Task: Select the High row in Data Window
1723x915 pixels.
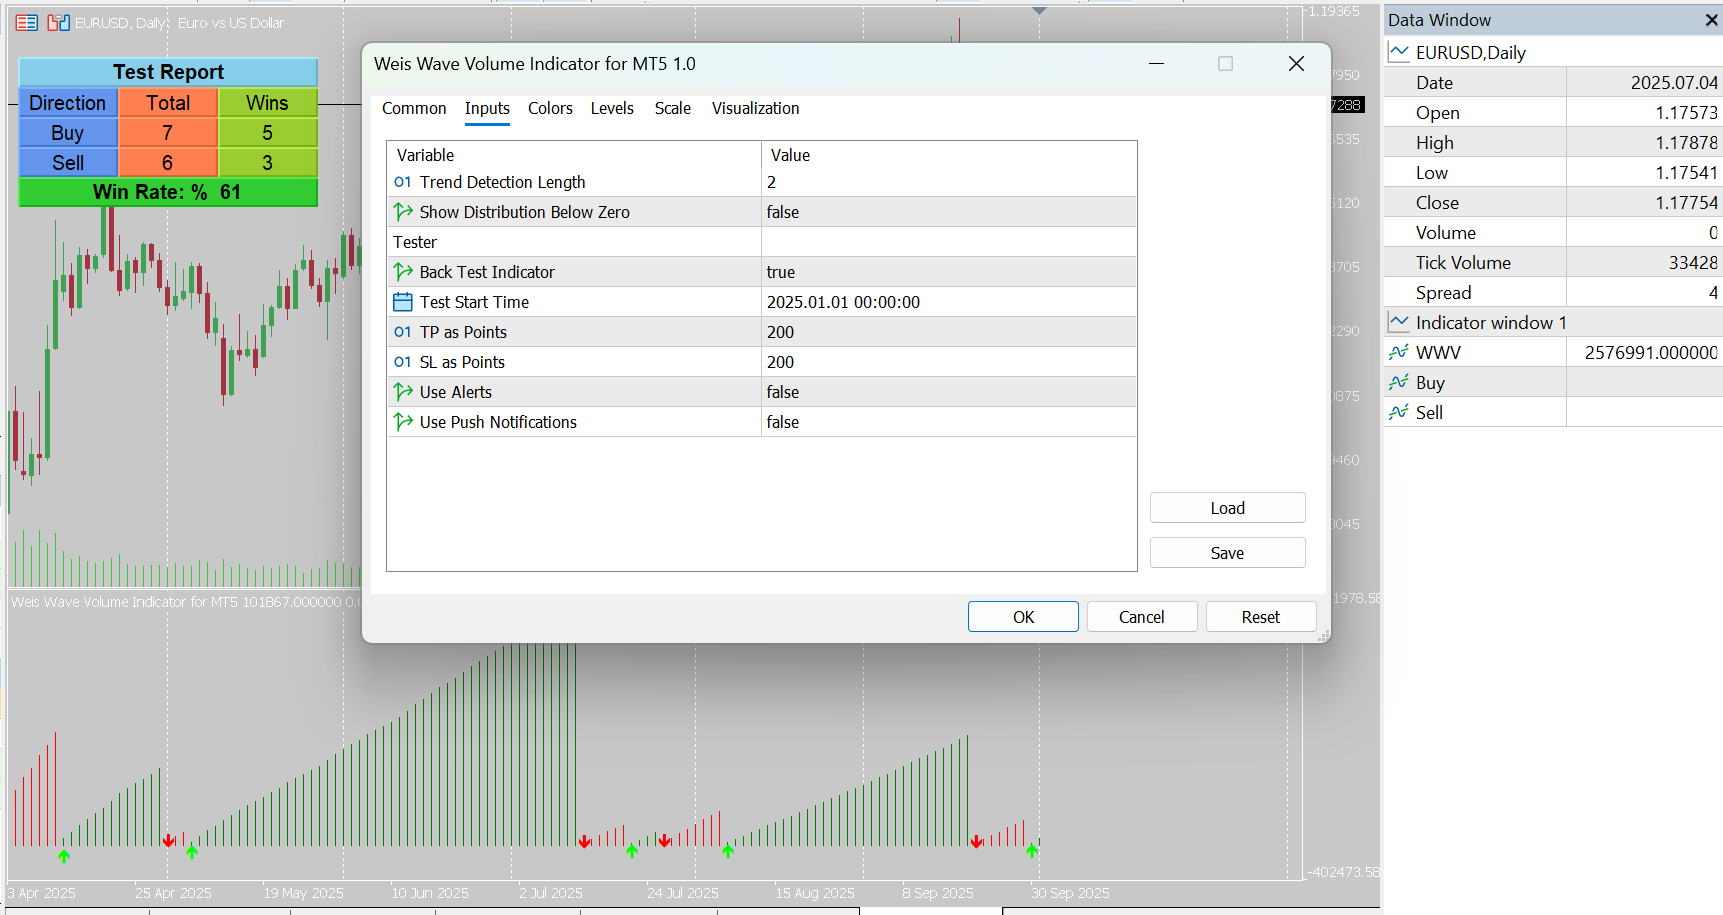Action: pos(1553,142)
